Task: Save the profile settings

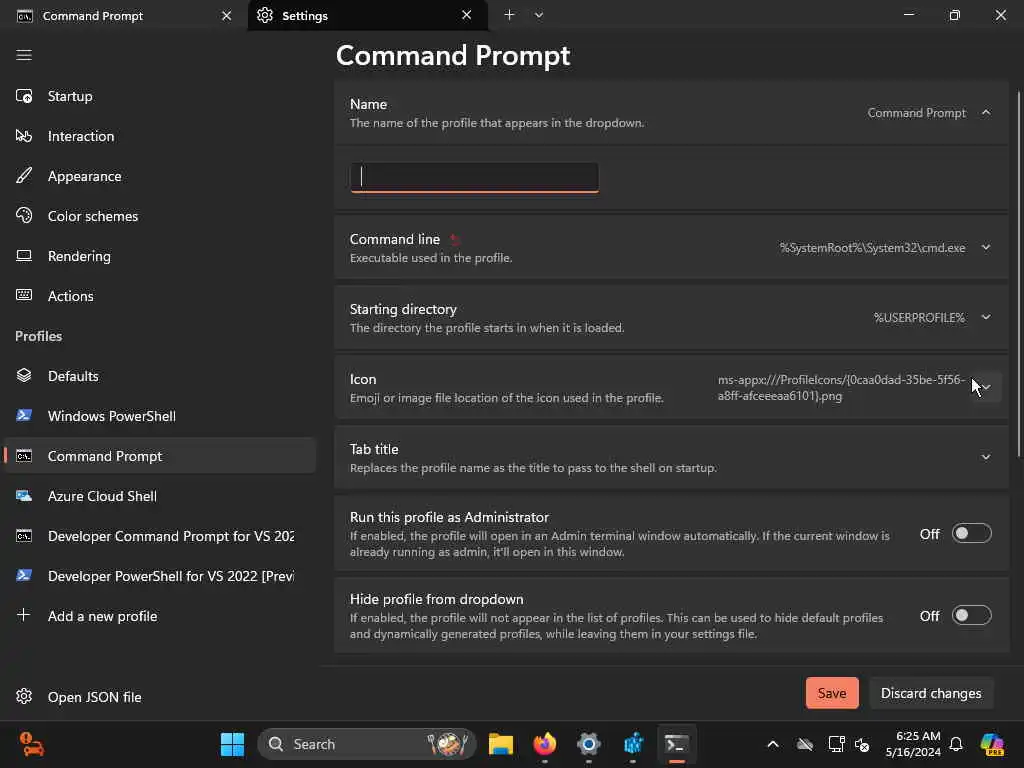Action: (832, 693)
